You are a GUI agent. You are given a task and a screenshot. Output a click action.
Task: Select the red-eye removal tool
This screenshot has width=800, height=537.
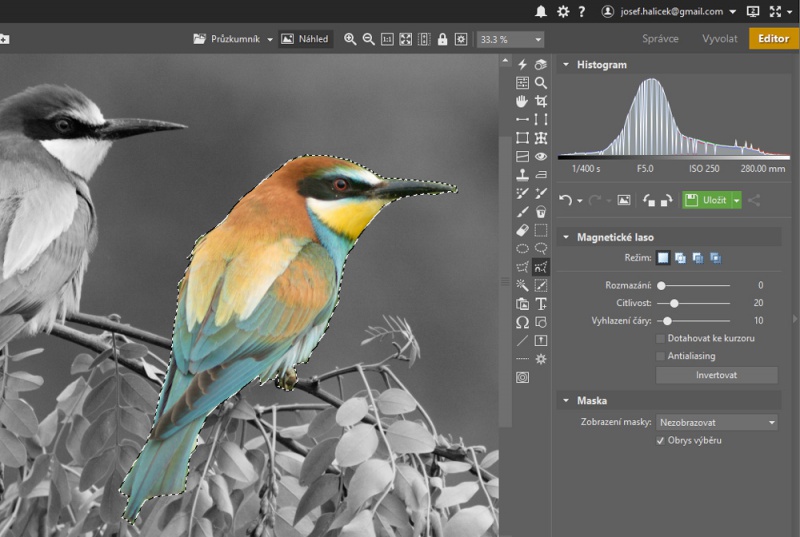coord(541,156)
